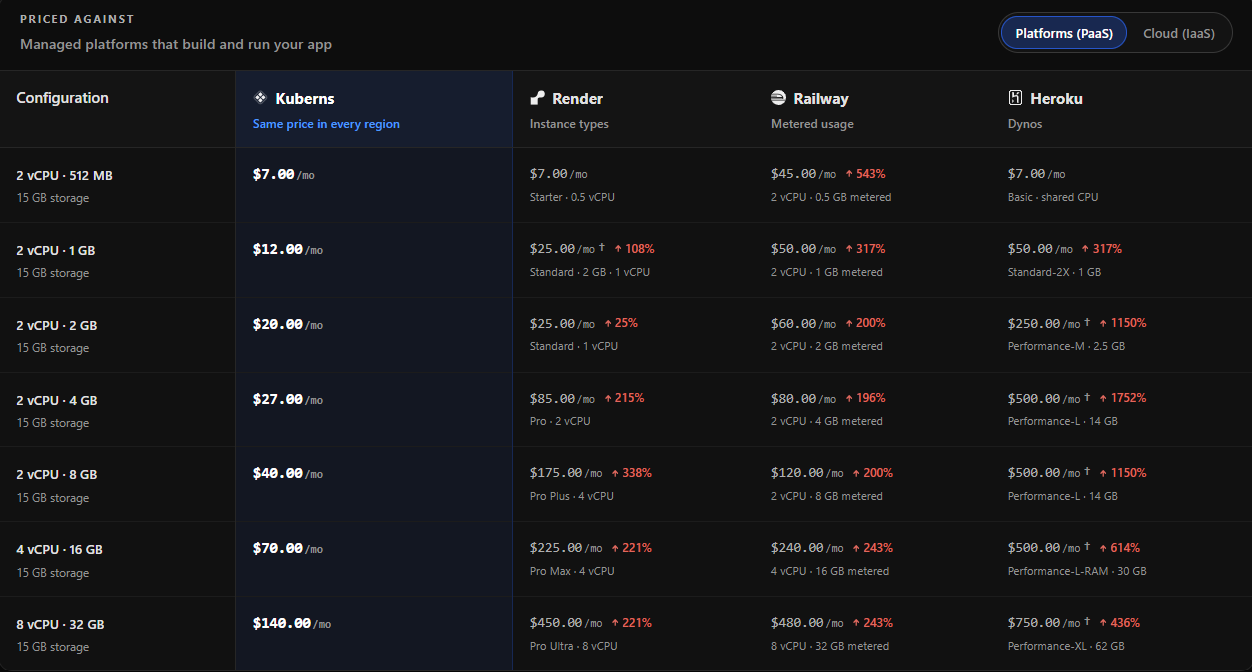Screen dimensions: 1252x672
Task: Click Railway 543% increase indicator
Action: (x=865, y=174)
